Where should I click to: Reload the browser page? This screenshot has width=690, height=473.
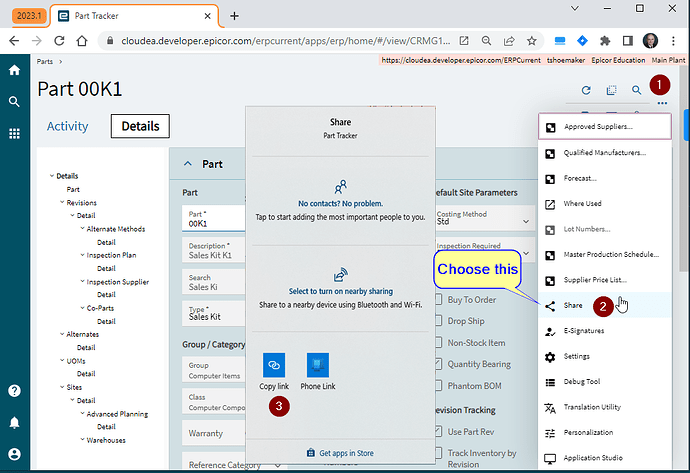coord(59,41)
